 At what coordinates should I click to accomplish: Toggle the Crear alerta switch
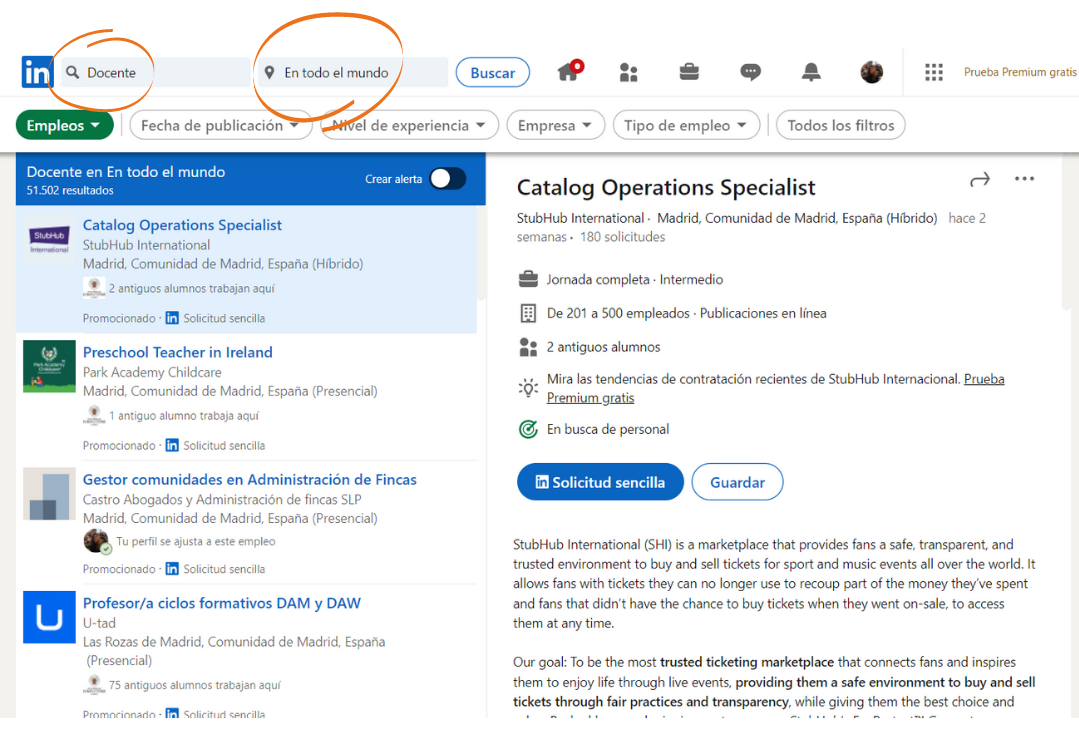tap(448, 179)
